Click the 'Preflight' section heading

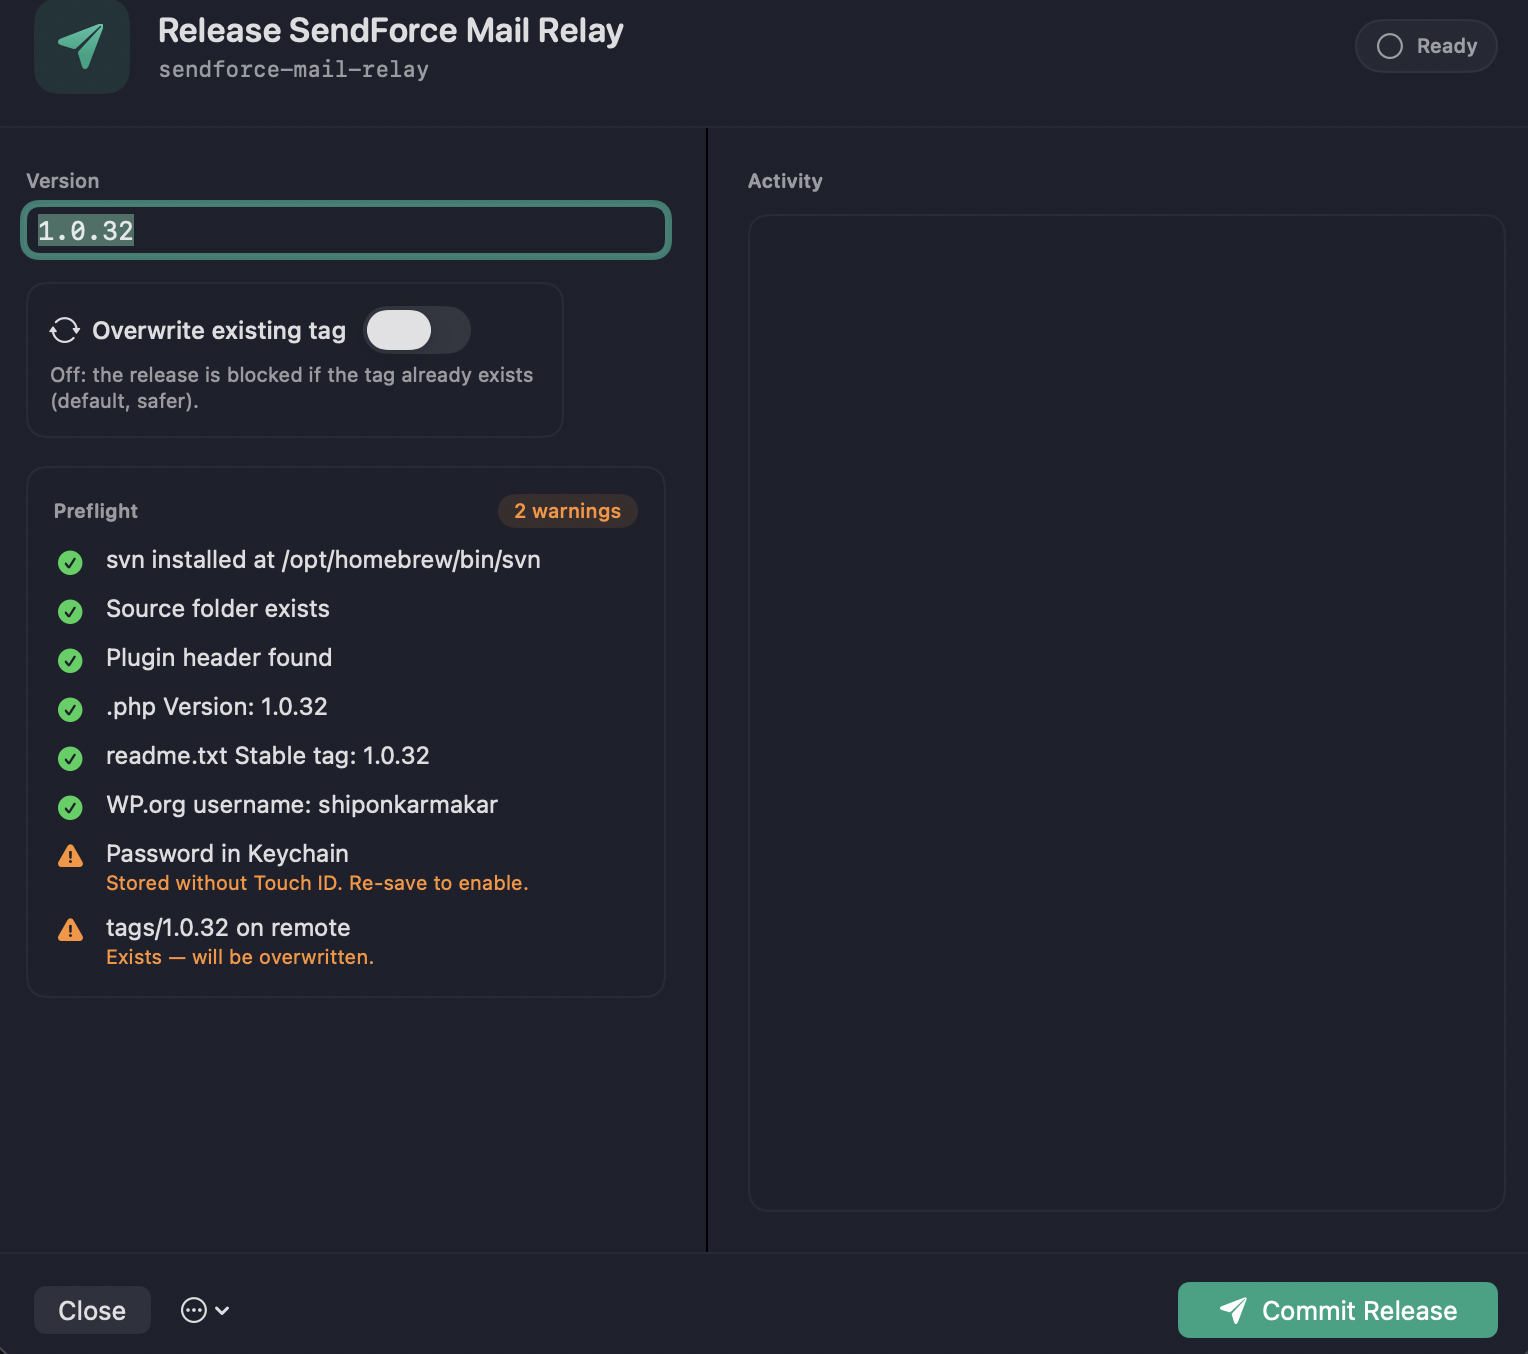click(96, 511)
